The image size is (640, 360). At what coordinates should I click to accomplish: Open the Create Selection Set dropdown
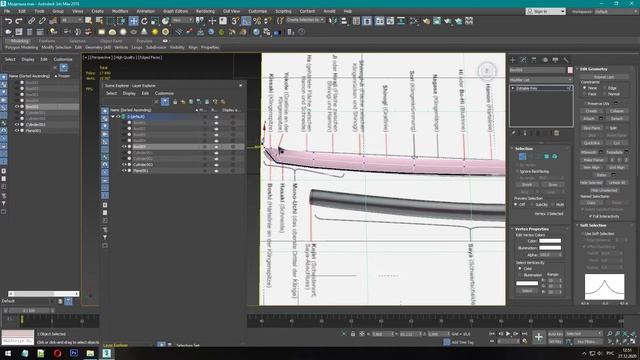(x=305, y=20)
